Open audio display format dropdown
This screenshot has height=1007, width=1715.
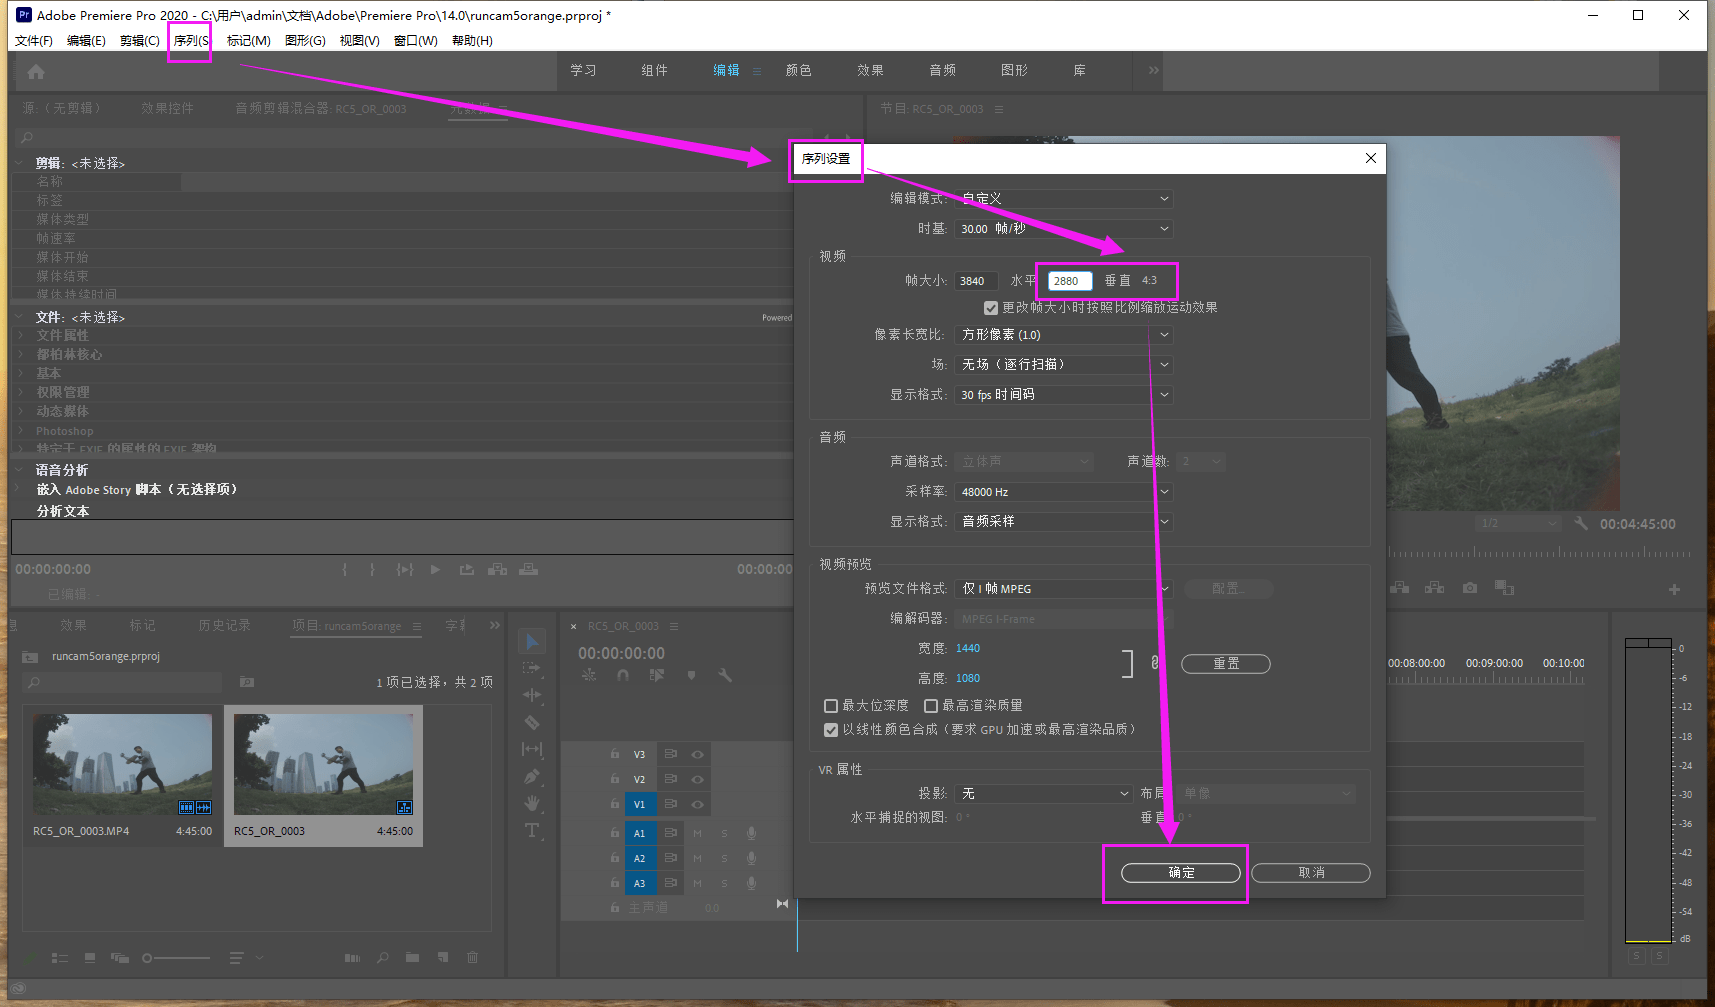point(1063,522)
